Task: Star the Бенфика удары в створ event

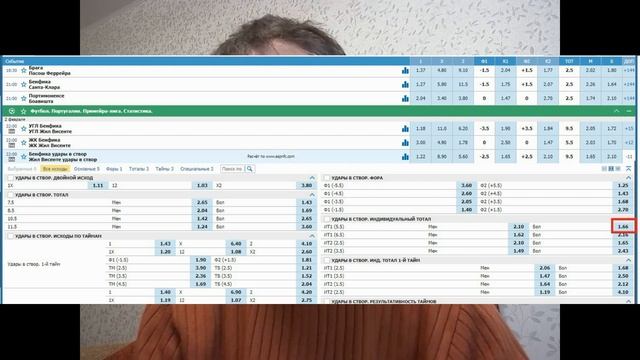Action: tap(24, 157)
